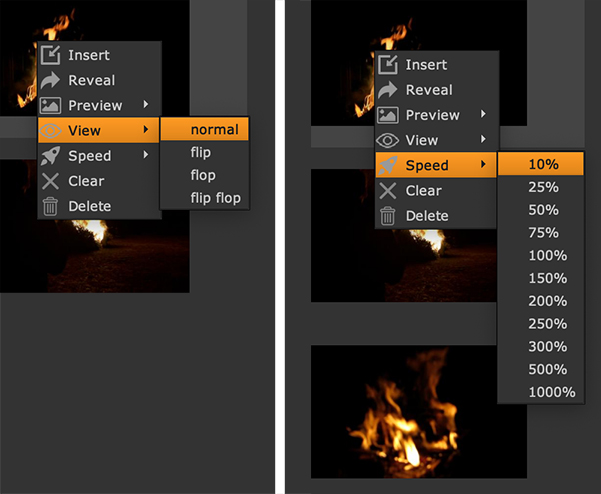Select the 100% speed option
Image resolution: width=601 pixels, height=494 pixels.
tap(545, 256)
